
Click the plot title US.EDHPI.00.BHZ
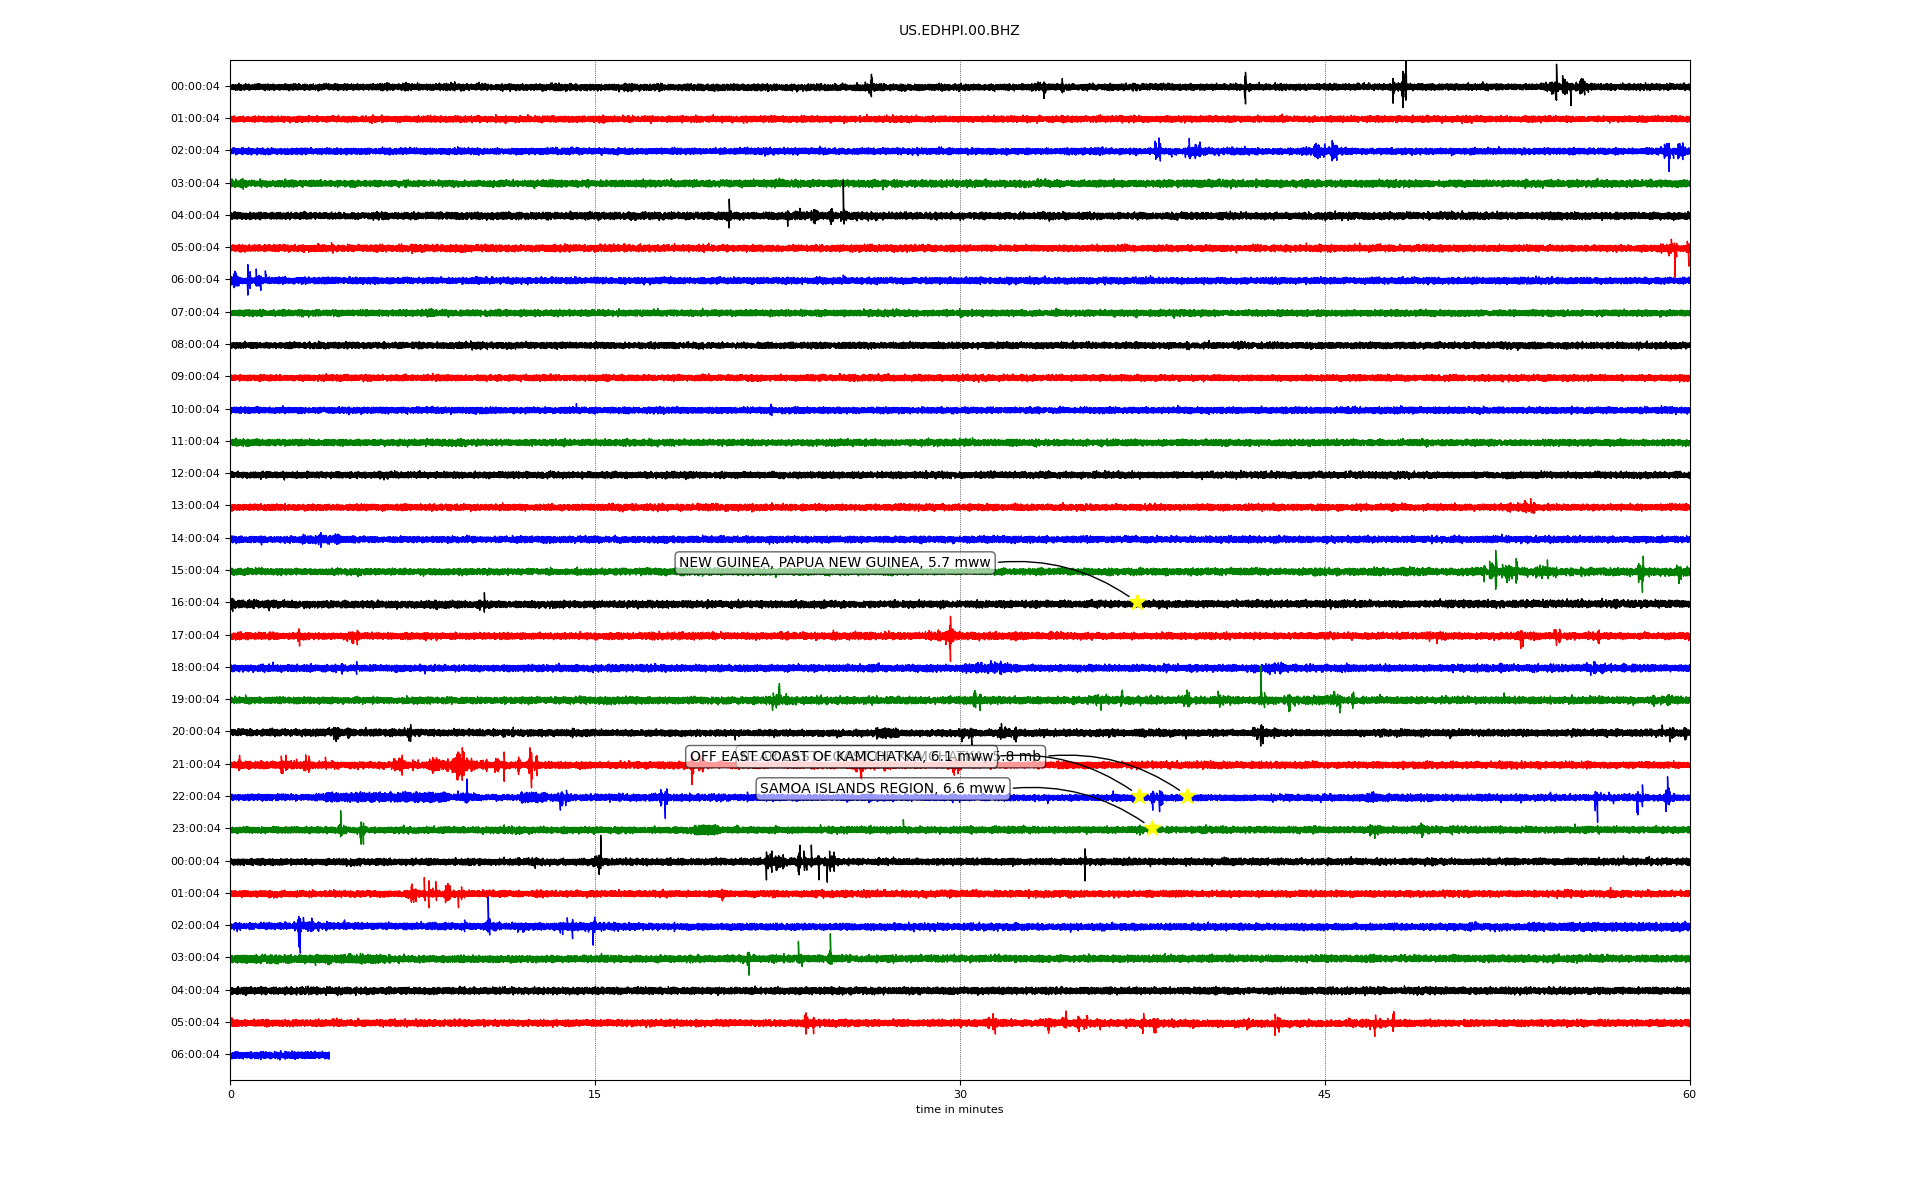[959, 31]
